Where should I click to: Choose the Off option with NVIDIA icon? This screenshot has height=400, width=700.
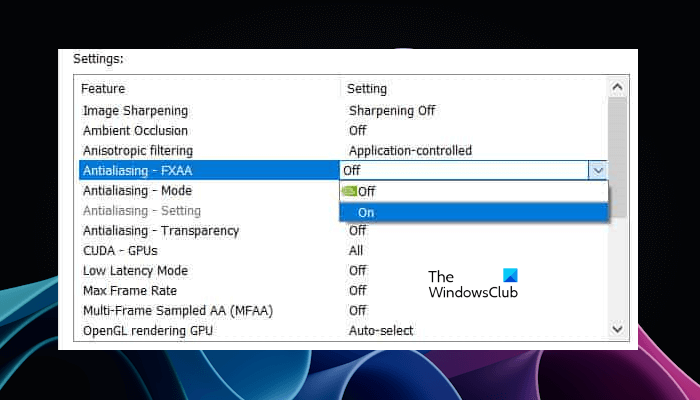(474, 192)
